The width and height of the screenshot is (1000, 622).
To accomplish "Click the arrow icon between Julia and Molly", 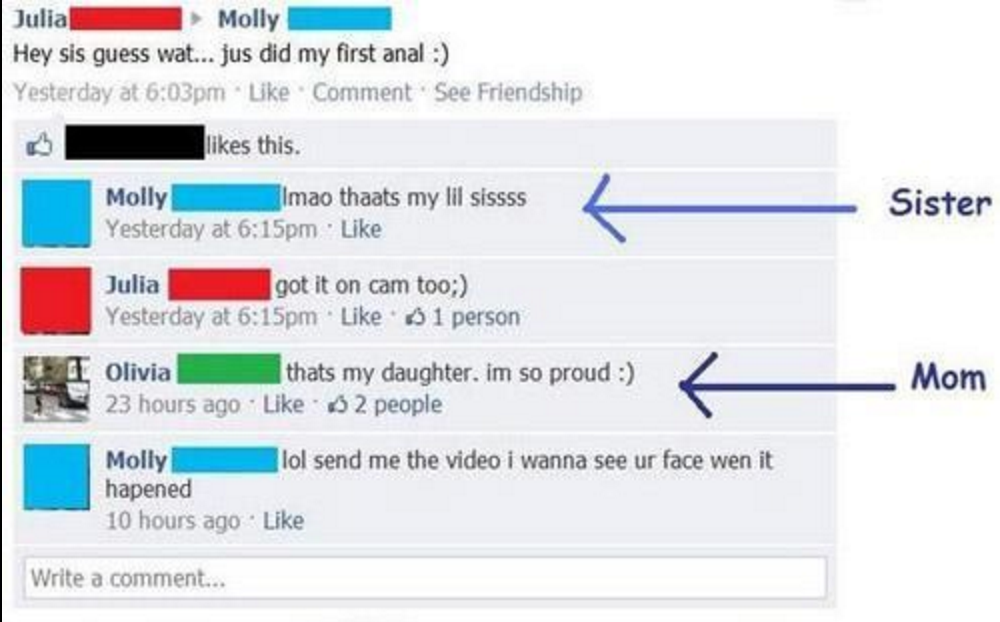I will pyautogui.click(x=196, y=19).
